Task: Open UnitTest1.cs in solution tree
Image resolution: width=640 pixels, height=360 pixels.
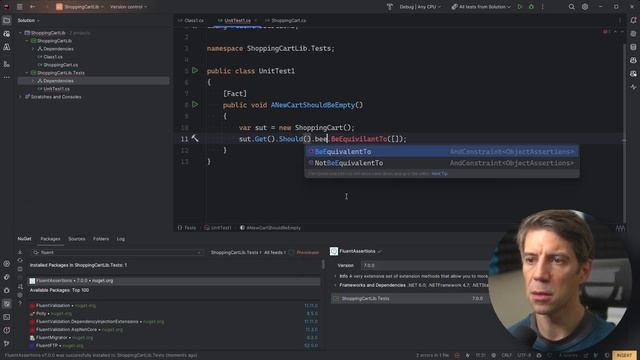Action: 53,89
